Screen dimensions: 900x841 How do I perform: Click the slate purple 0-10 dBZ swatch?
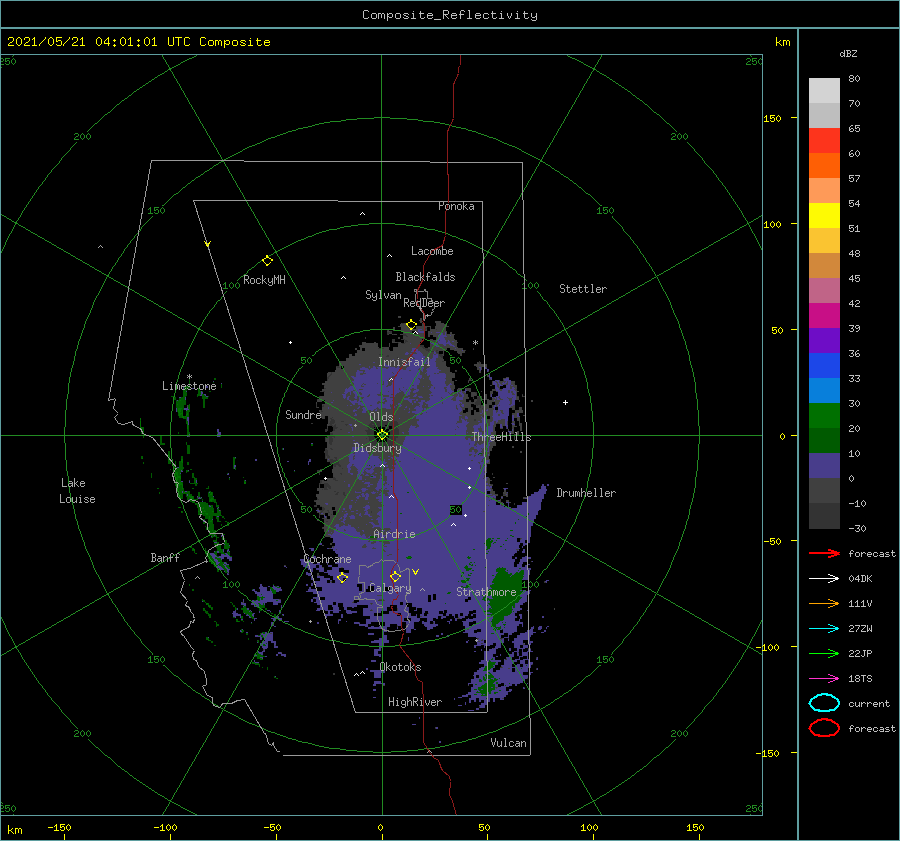pyautogui.click(x=824, y=466)
